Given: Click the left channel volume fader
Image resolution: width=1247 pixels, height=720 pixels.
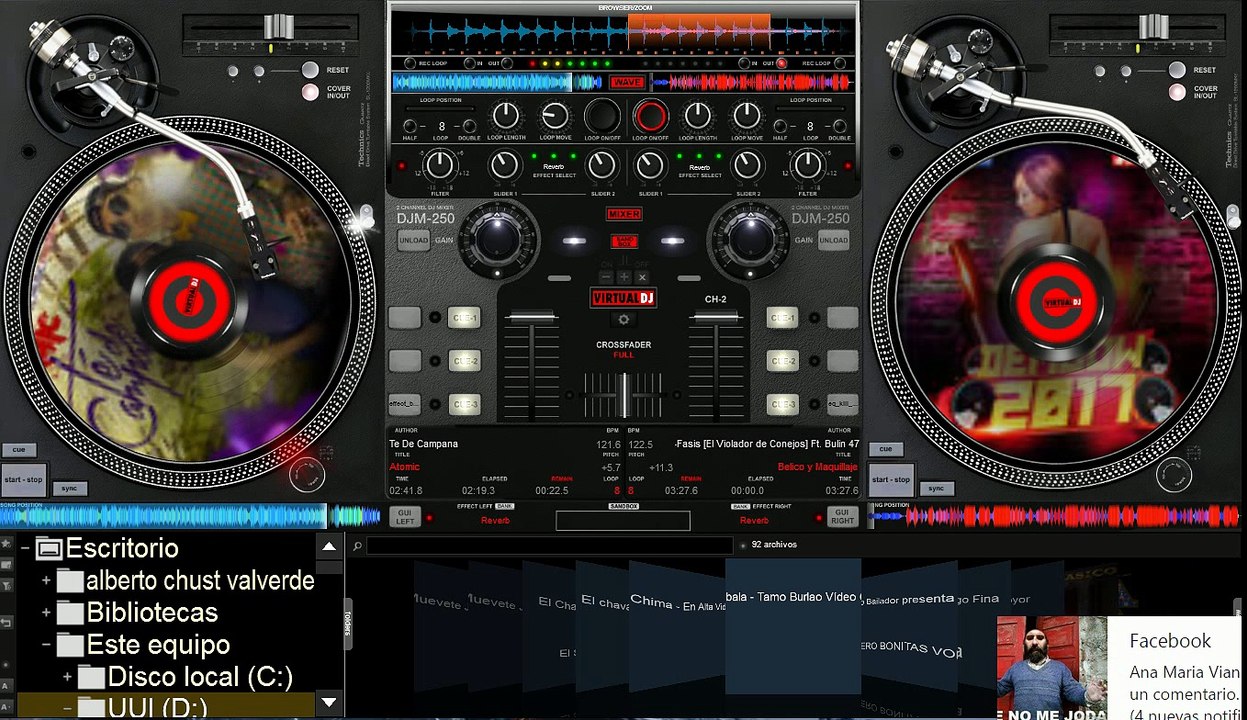Looking at the screenshot, I should point(530,316).
